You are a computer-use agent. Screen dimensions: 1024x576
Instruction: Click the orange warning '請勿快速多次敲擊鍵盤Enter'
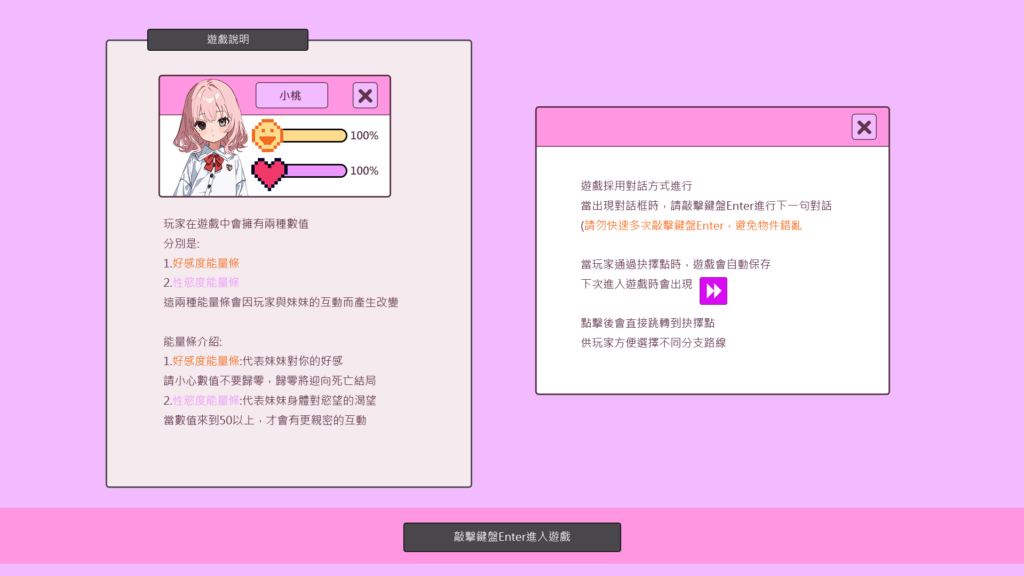coord(654,225)
